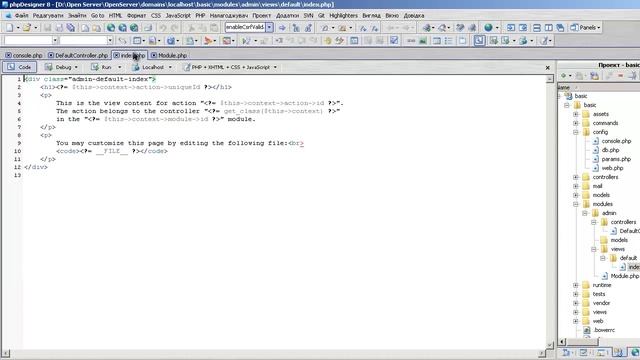The width and height of the screenshot is (640, 360).
Task: Click the first empty combo box in the second toolbar
Action: (31, 40)
